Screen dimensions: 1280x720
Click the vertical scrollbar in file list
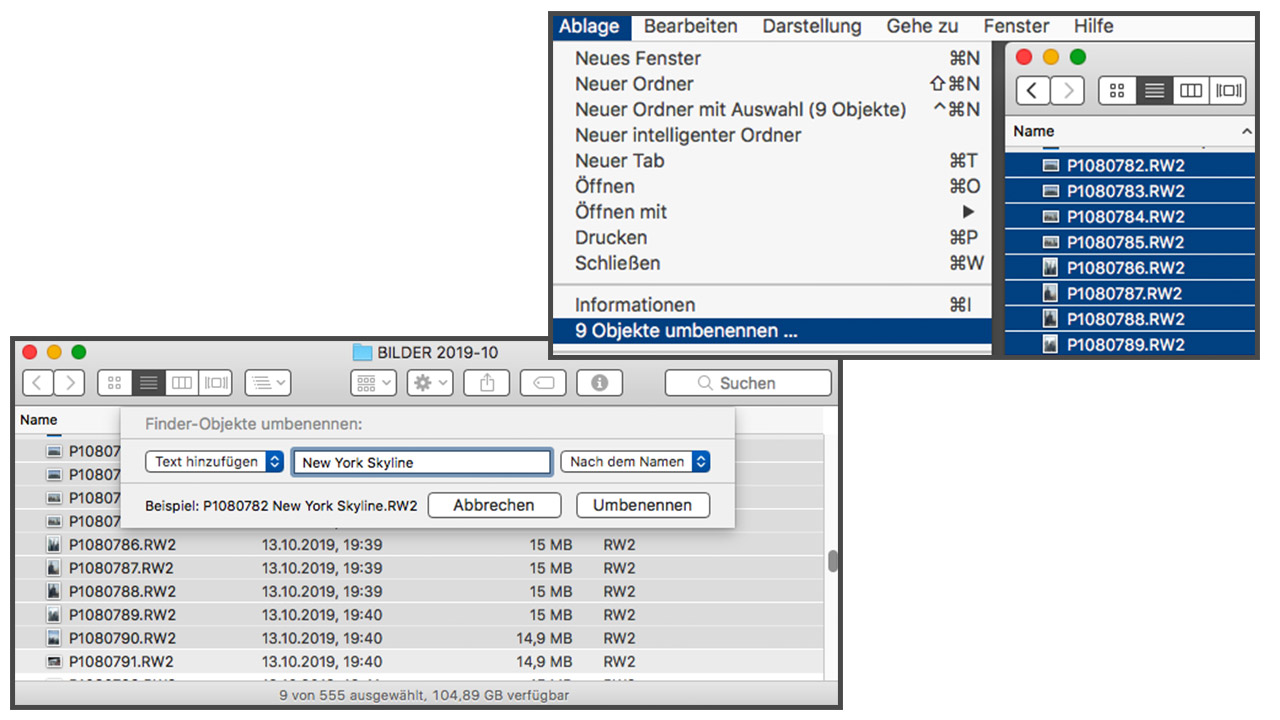click(833, 562)
